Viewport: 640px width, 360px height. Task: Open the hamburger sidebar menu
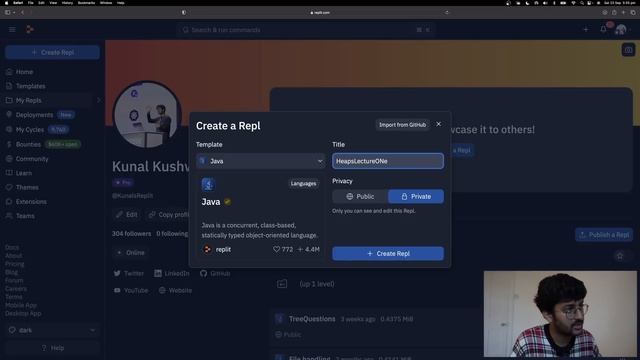pyautogui.click(x=12, y=29)
